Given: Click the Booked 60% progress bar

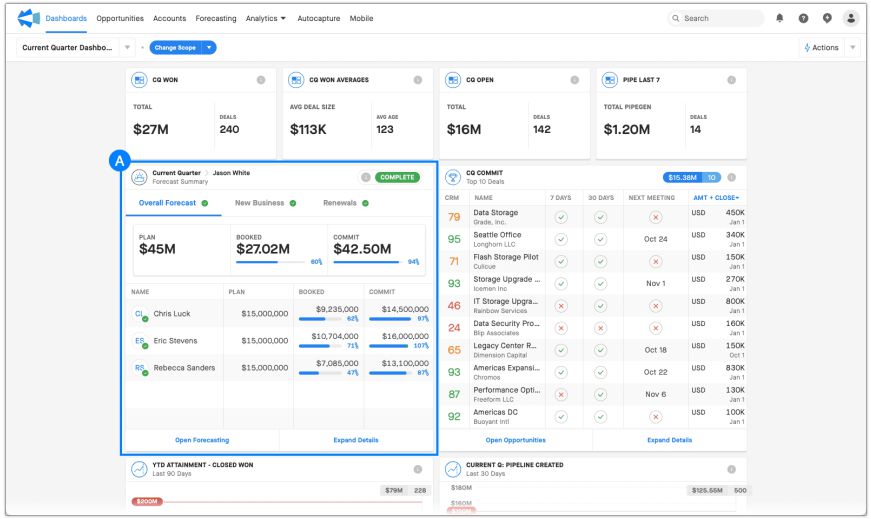Looking at the screenshot, I should pos(271,262).
